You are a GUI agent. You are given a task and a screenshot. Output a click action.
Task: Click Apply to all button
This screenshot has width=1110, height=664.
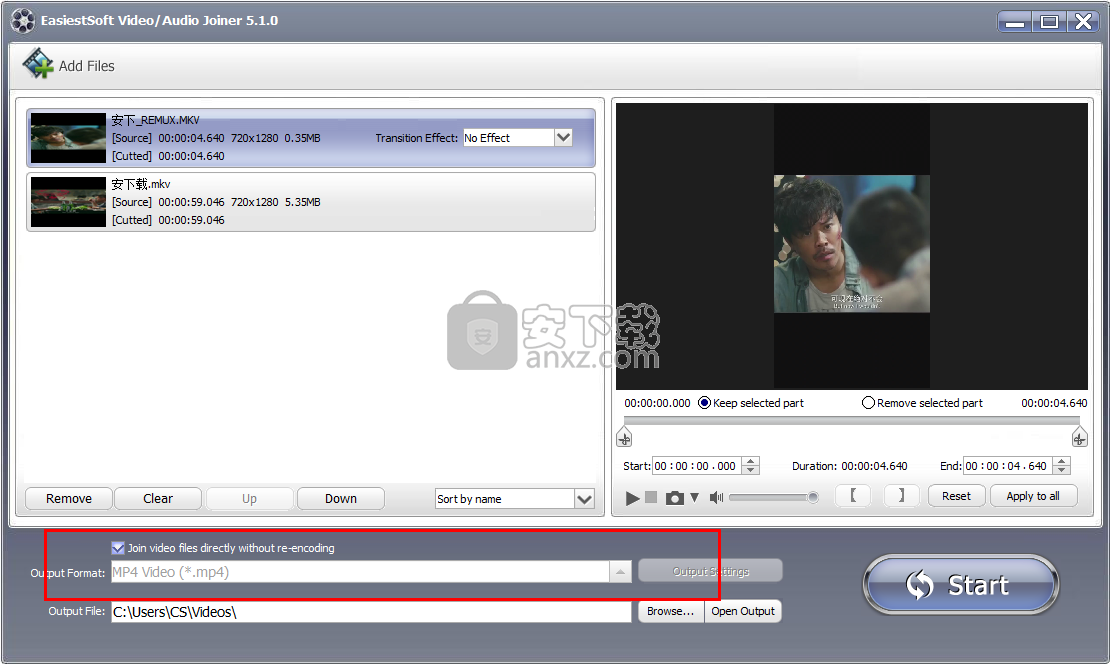tap(1033, 496)
